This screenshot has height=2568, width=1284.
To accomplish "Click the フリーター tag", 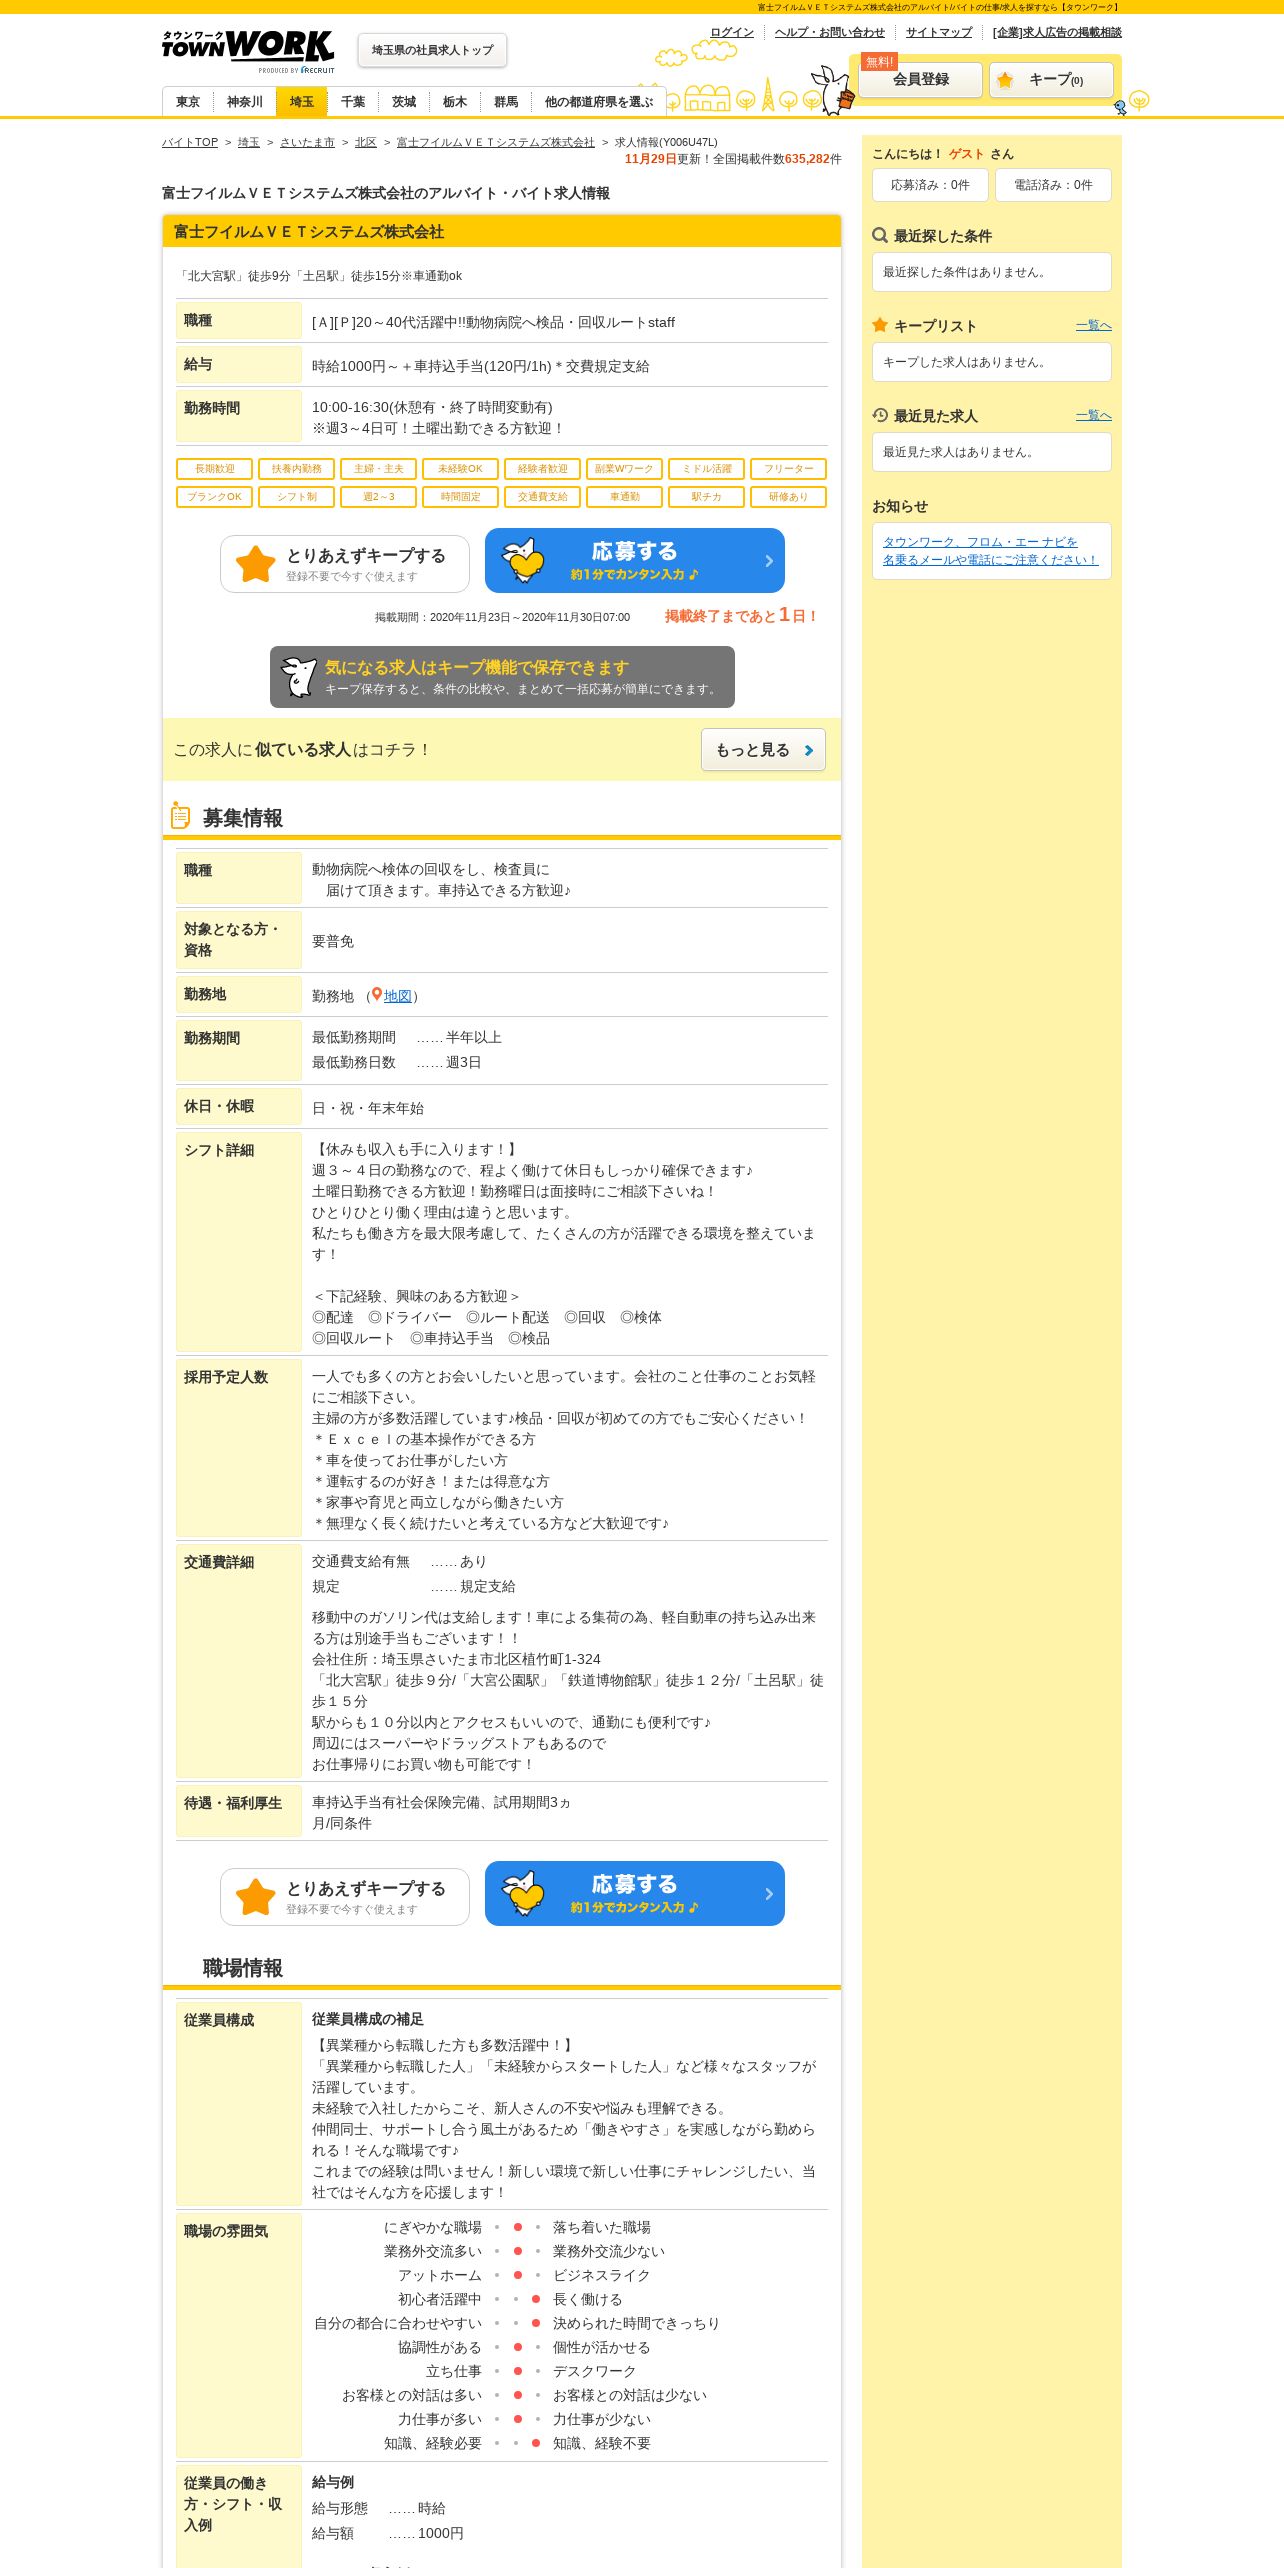I will (789, 469).
